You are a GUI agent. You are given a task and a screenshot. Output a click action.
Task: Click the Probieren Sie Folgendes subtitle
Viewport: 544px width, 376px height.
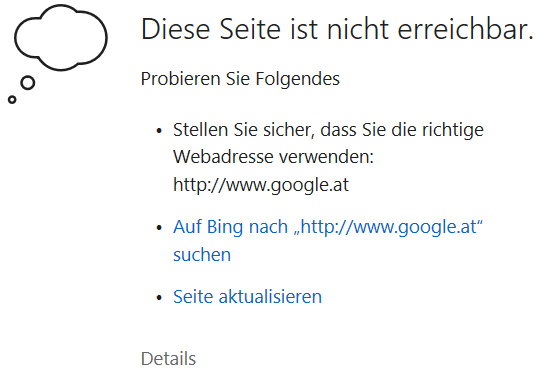[240, 79]
